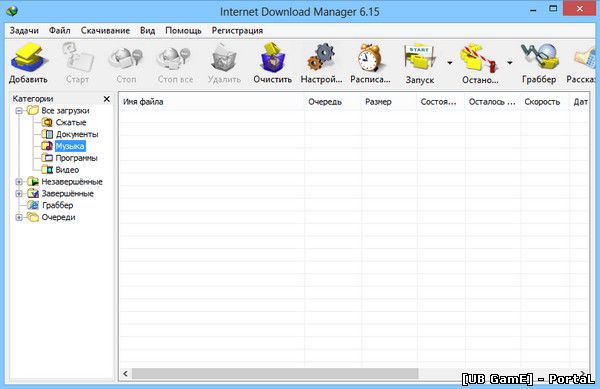Click the Незавершённые folder icon
Image resolution: width=600 pixels, height=389 pixels.
point(33,182)
